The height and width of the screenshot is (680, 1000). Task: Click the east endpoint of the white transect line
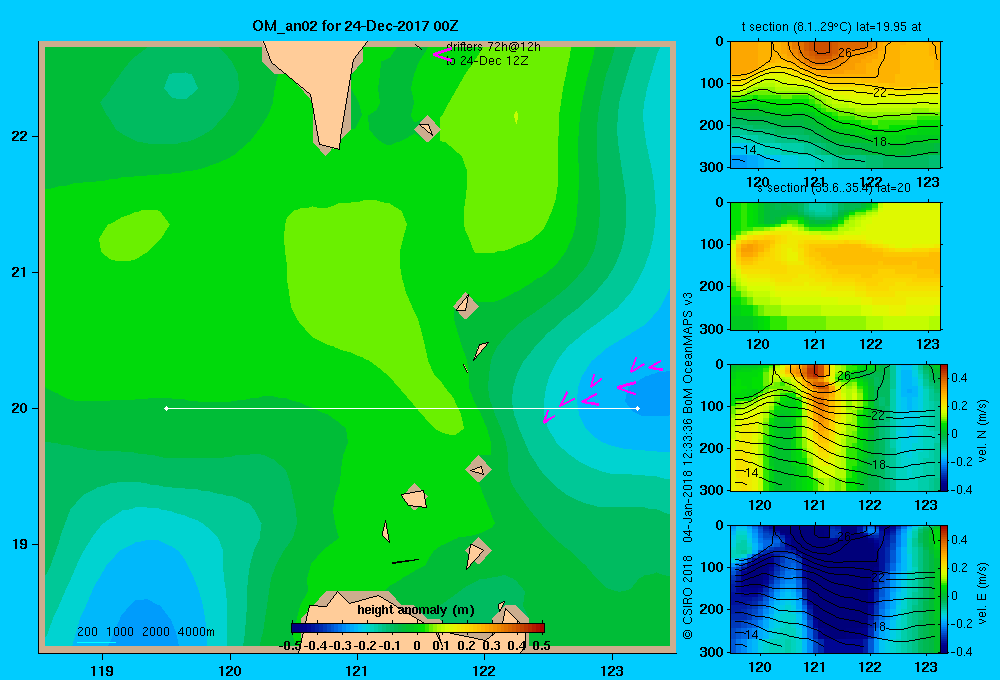point(638,408)
